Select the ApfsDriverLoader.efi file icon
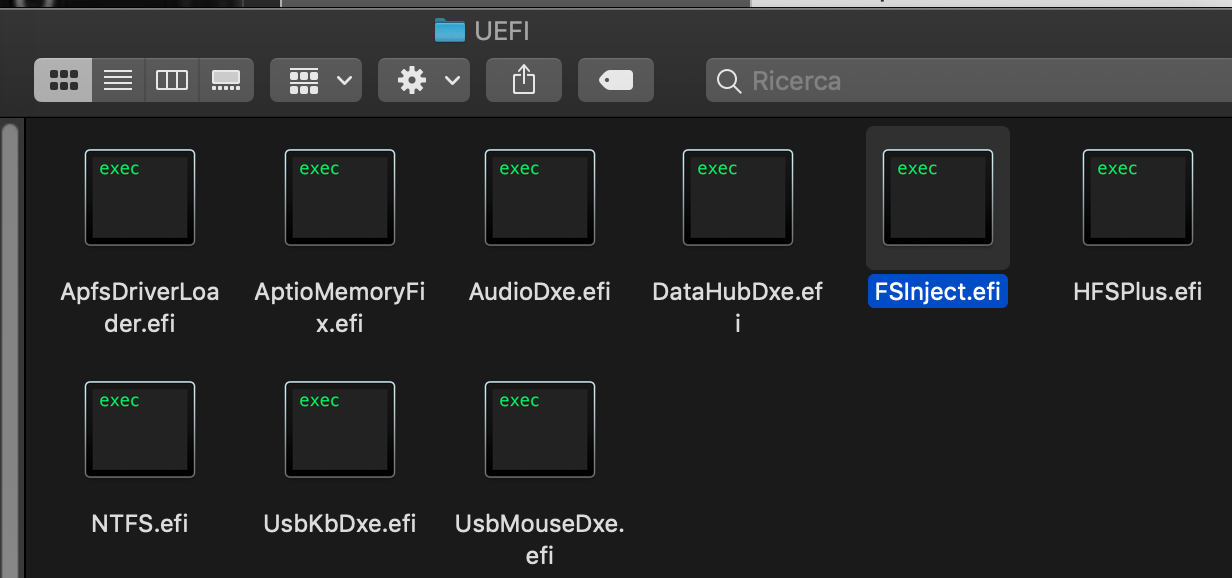 coord(140,198)
